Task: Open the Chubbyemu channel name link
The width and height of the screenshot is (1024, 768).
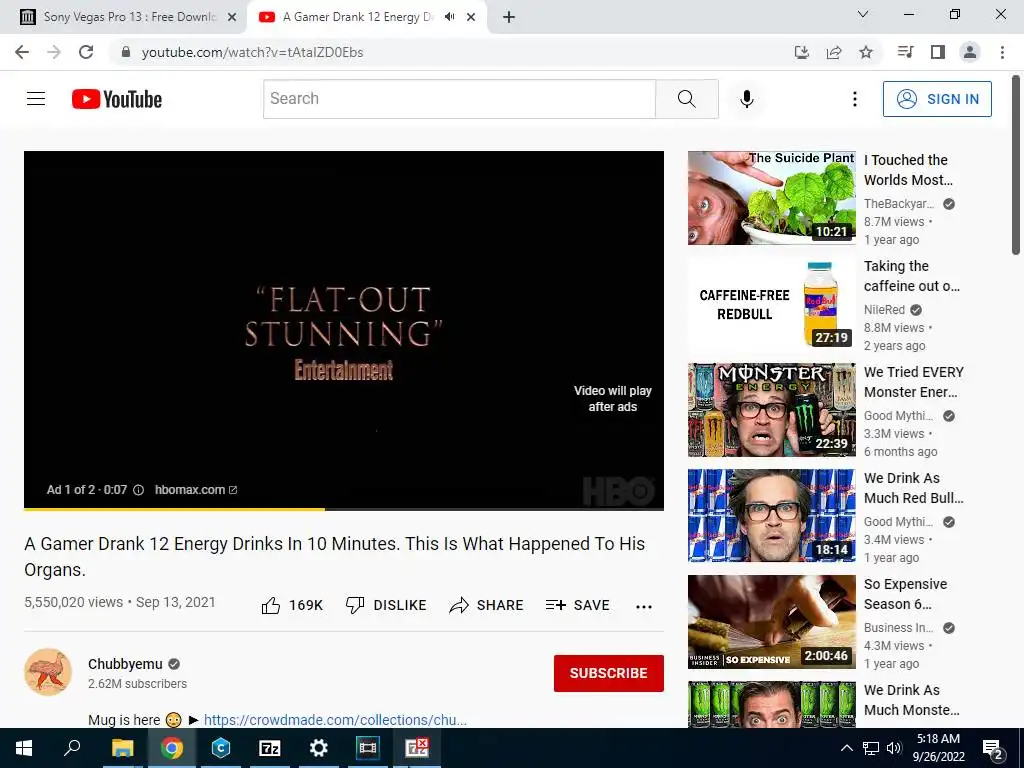Action: (125, 664)
